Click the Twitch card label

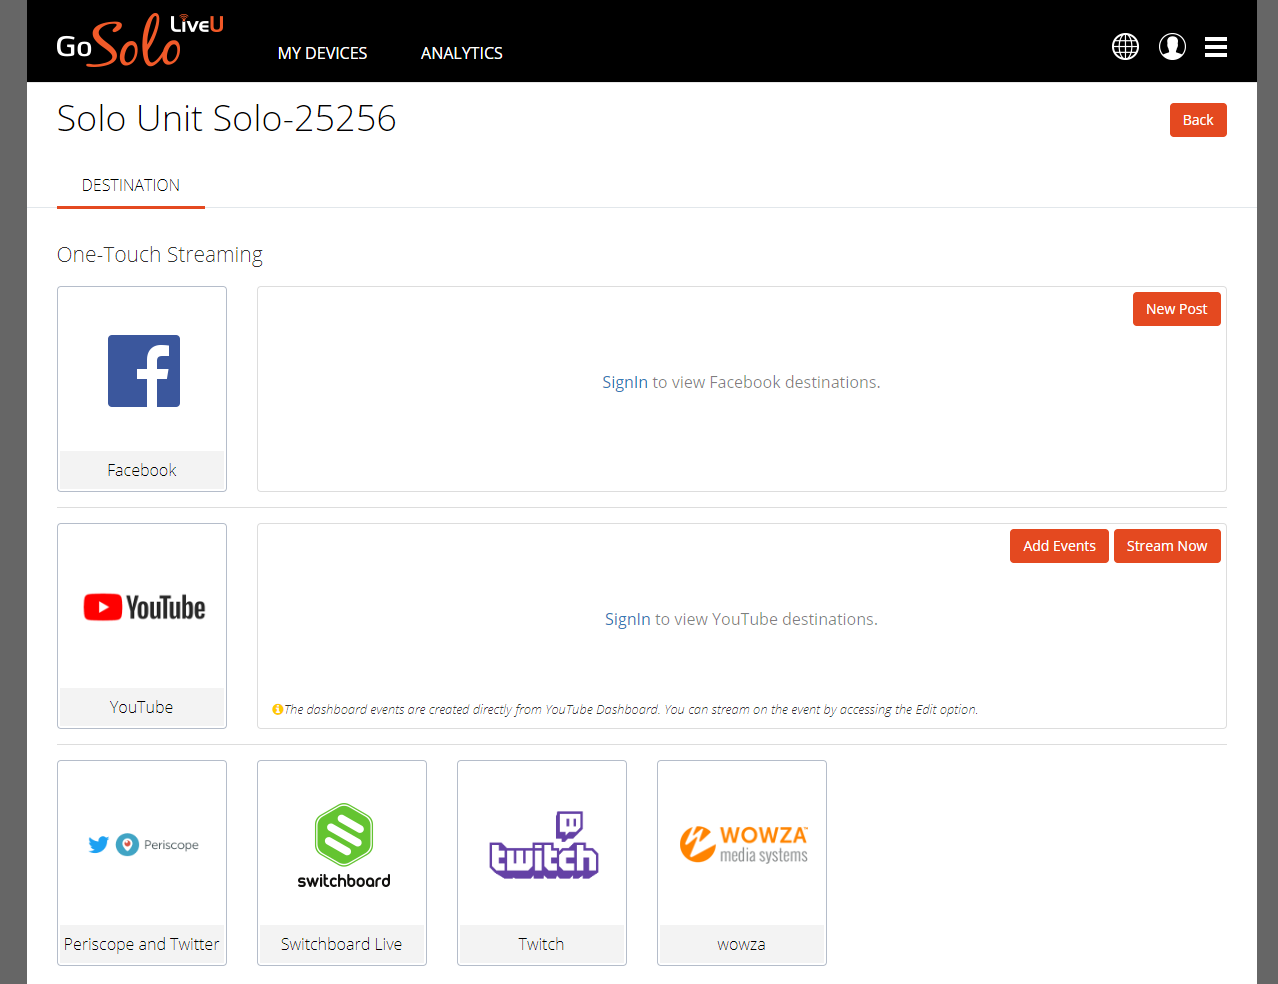tap(542, 944)
